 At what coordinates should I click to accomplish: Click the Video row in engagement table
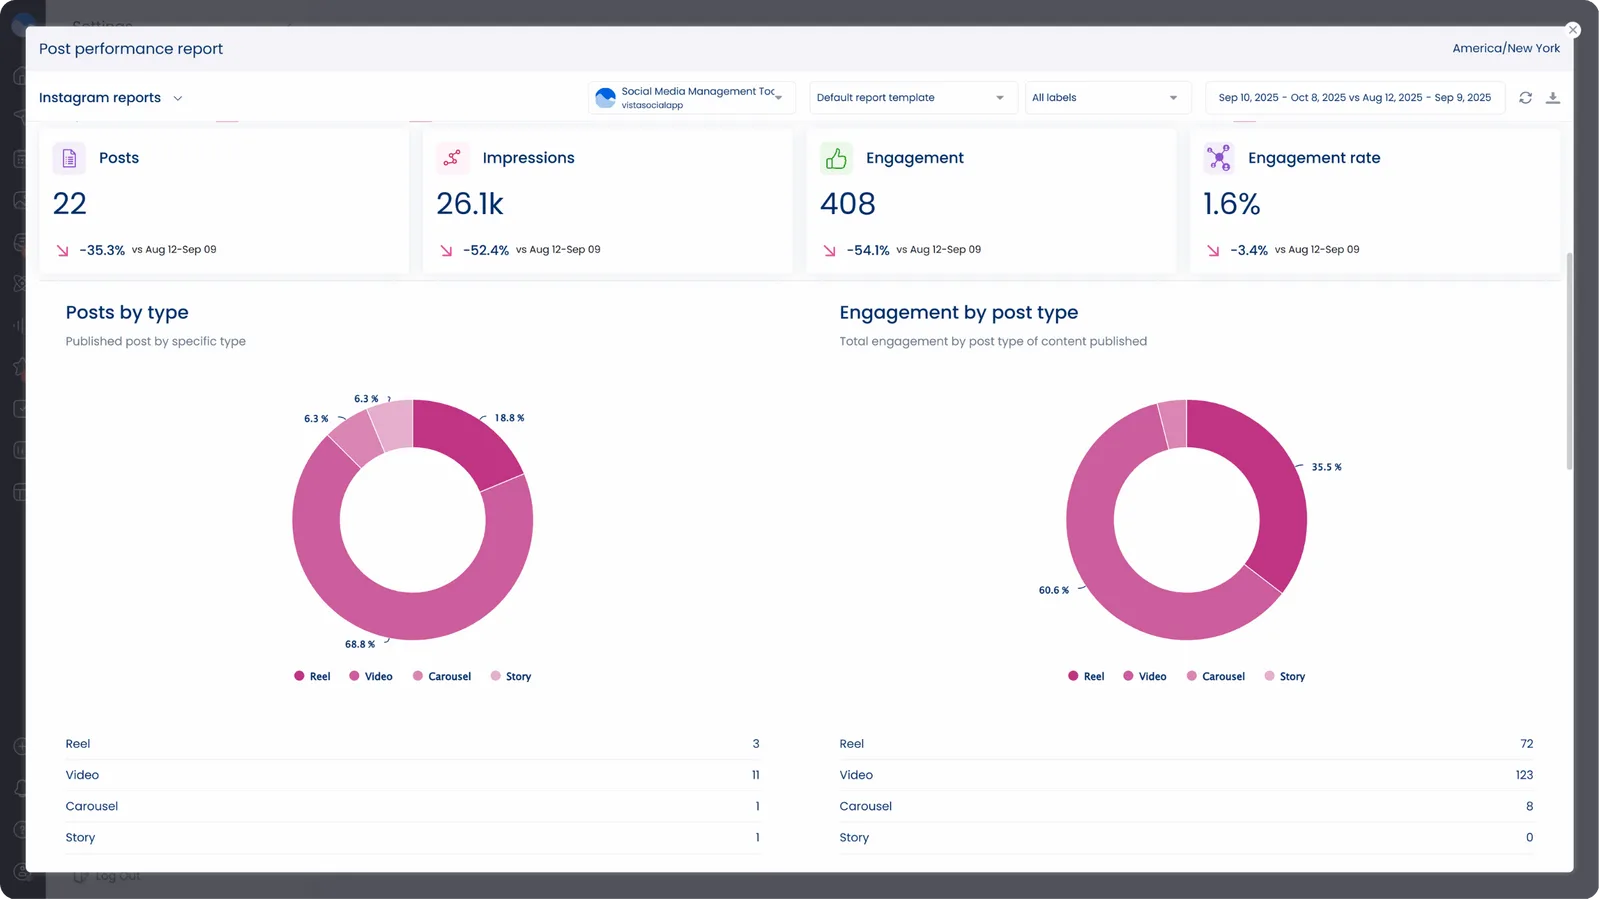coord(1185,775)
